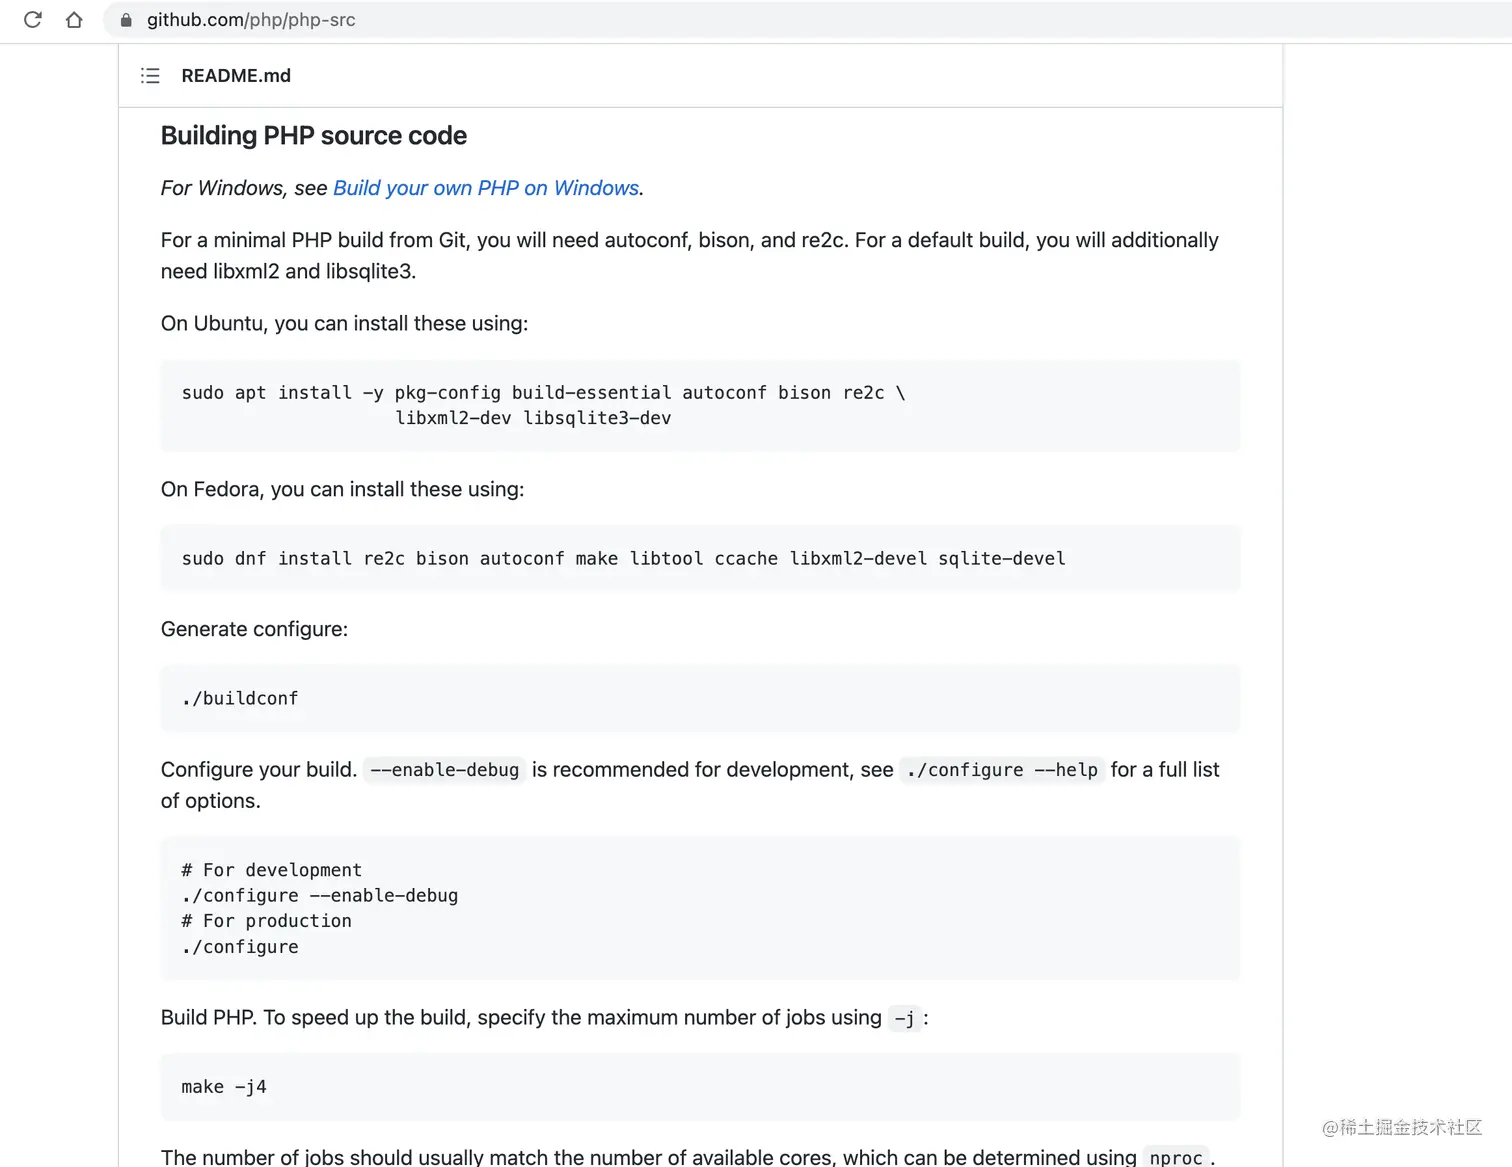Viewport: 1512px width, 1167px height.
Task: Open the README outline list icon
Action: [x=150, y=76]
